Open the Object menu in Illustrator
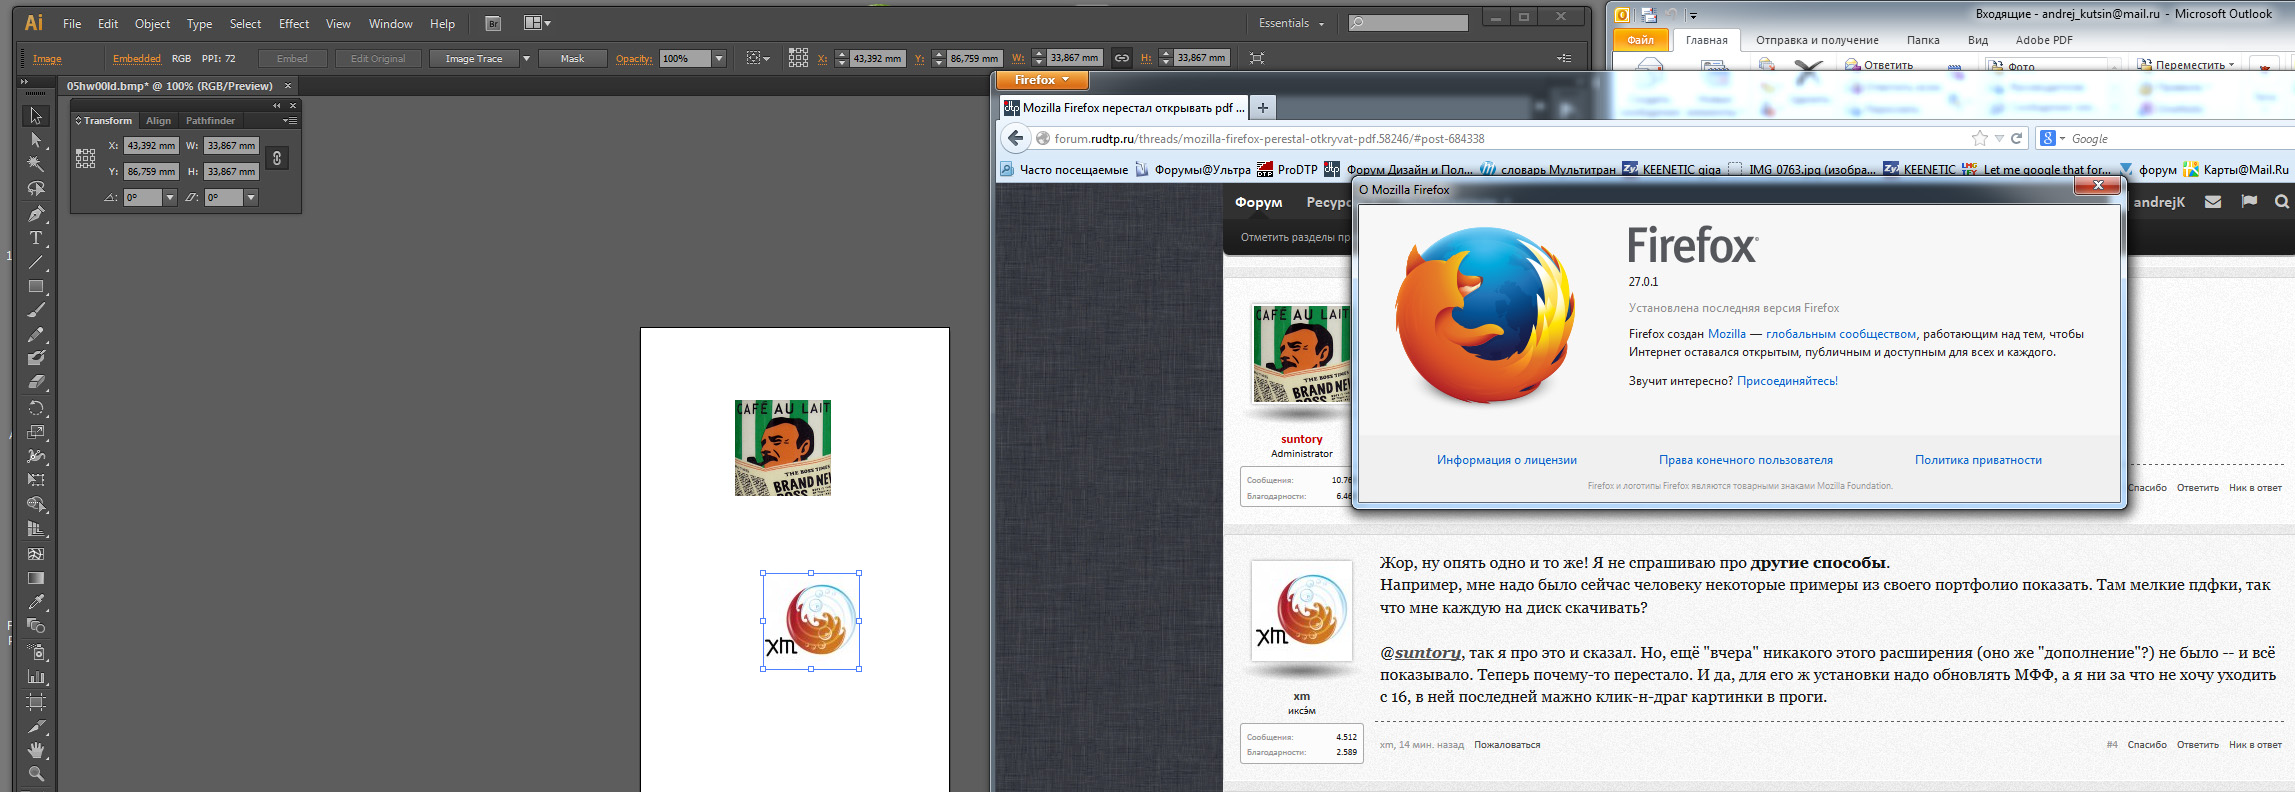 coord(152,23)
